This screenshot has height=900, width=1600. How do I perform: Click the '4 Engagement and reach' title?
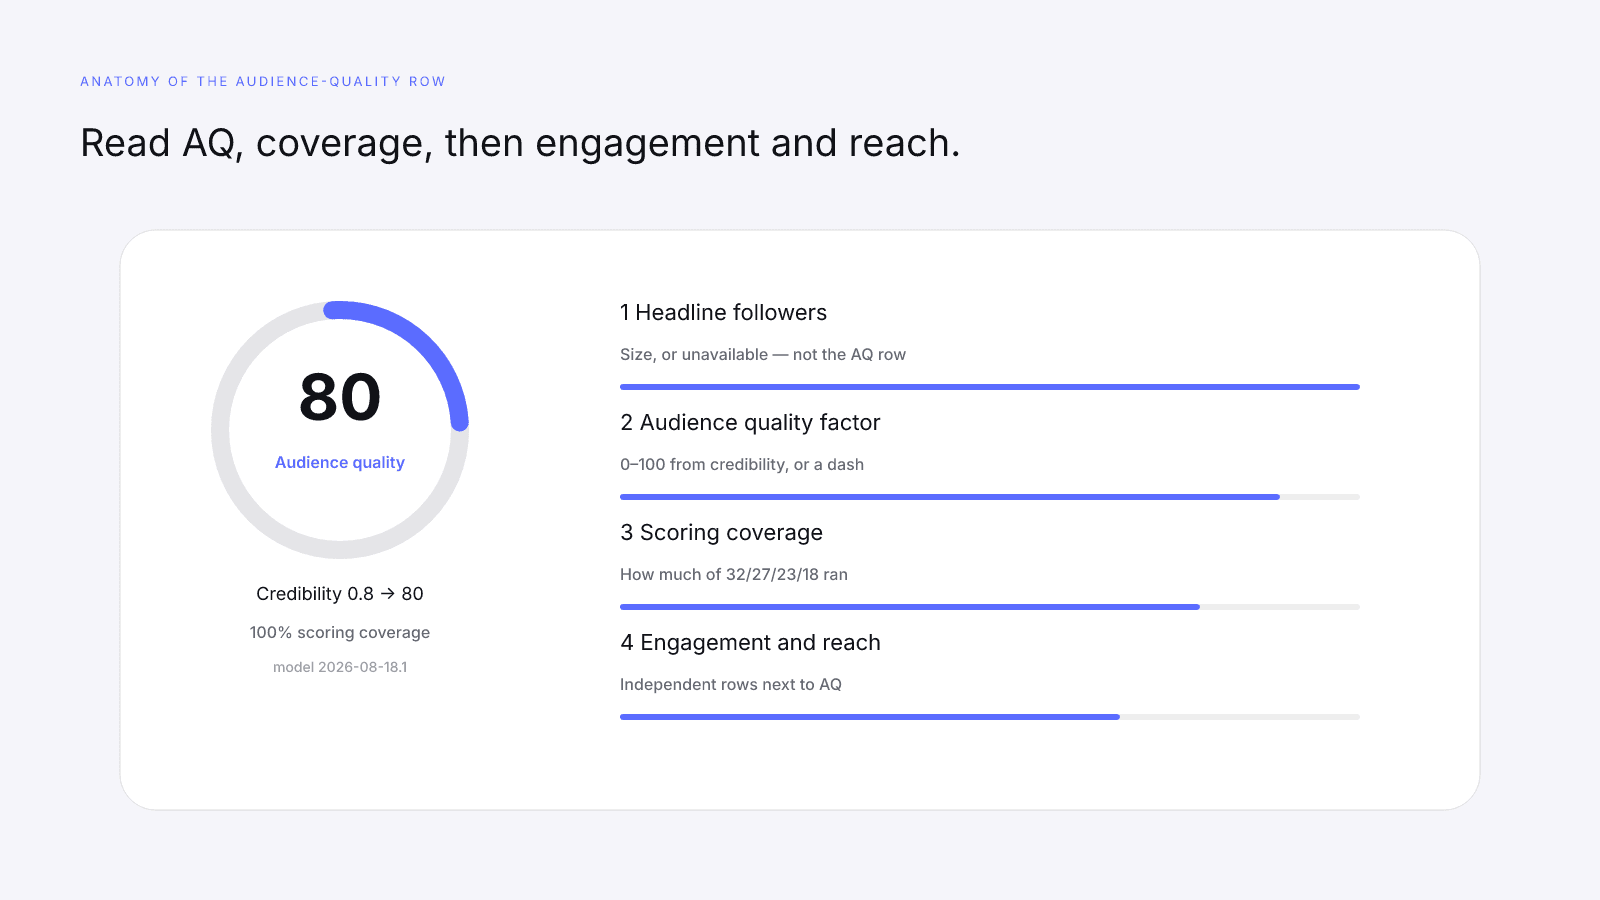point(750,643)
